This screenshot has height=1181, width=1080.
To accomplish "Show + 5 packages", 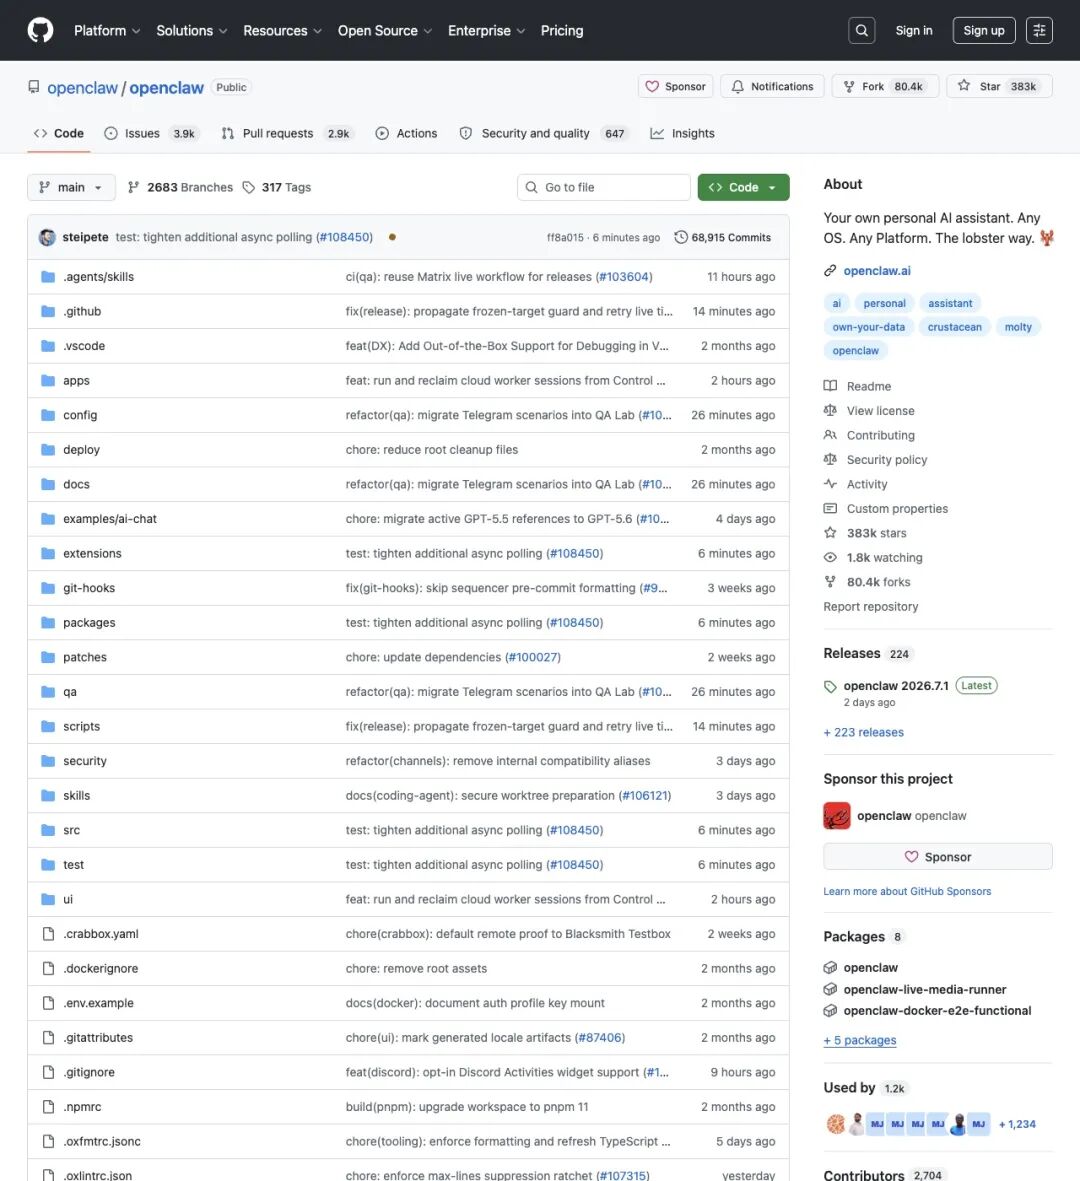I will (x=859, y=1040).
